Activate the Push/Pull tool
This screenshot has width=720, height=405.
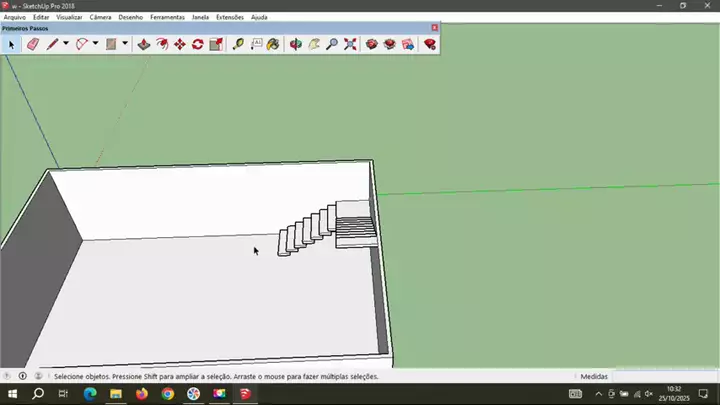(143, 44)
